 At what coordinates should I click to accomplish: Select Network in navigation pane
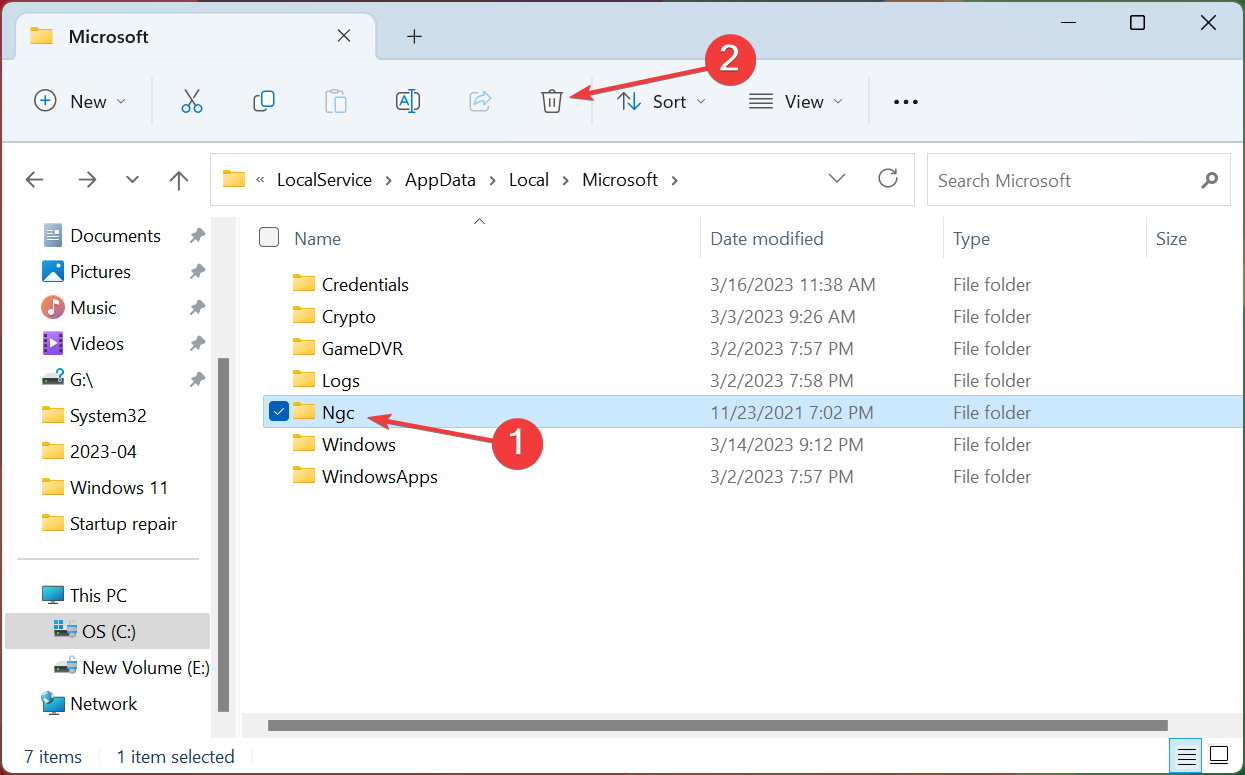pyautogui.click(x=103, y=704)
